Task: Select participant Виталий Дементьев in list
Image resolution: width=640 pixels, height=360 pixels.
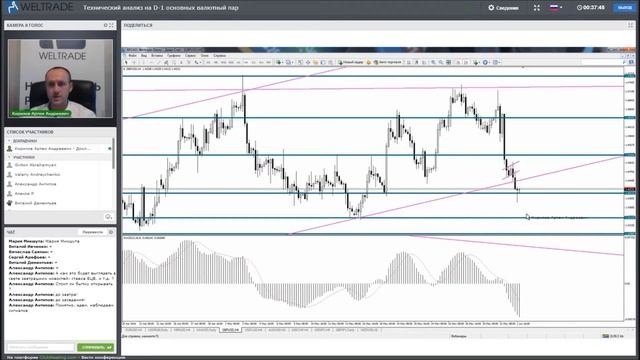Action: (x=36, y=203)
